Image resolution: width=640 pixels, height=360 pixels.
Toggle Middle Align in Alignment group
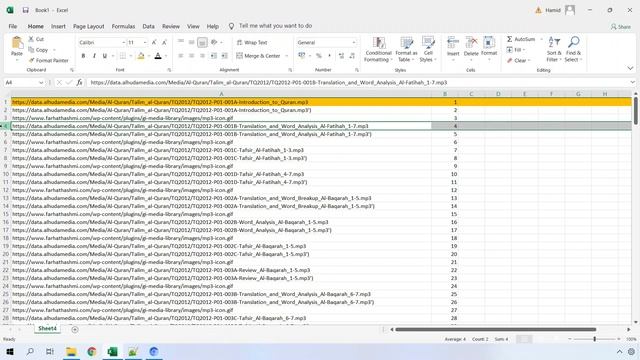(x=191, y=42)
